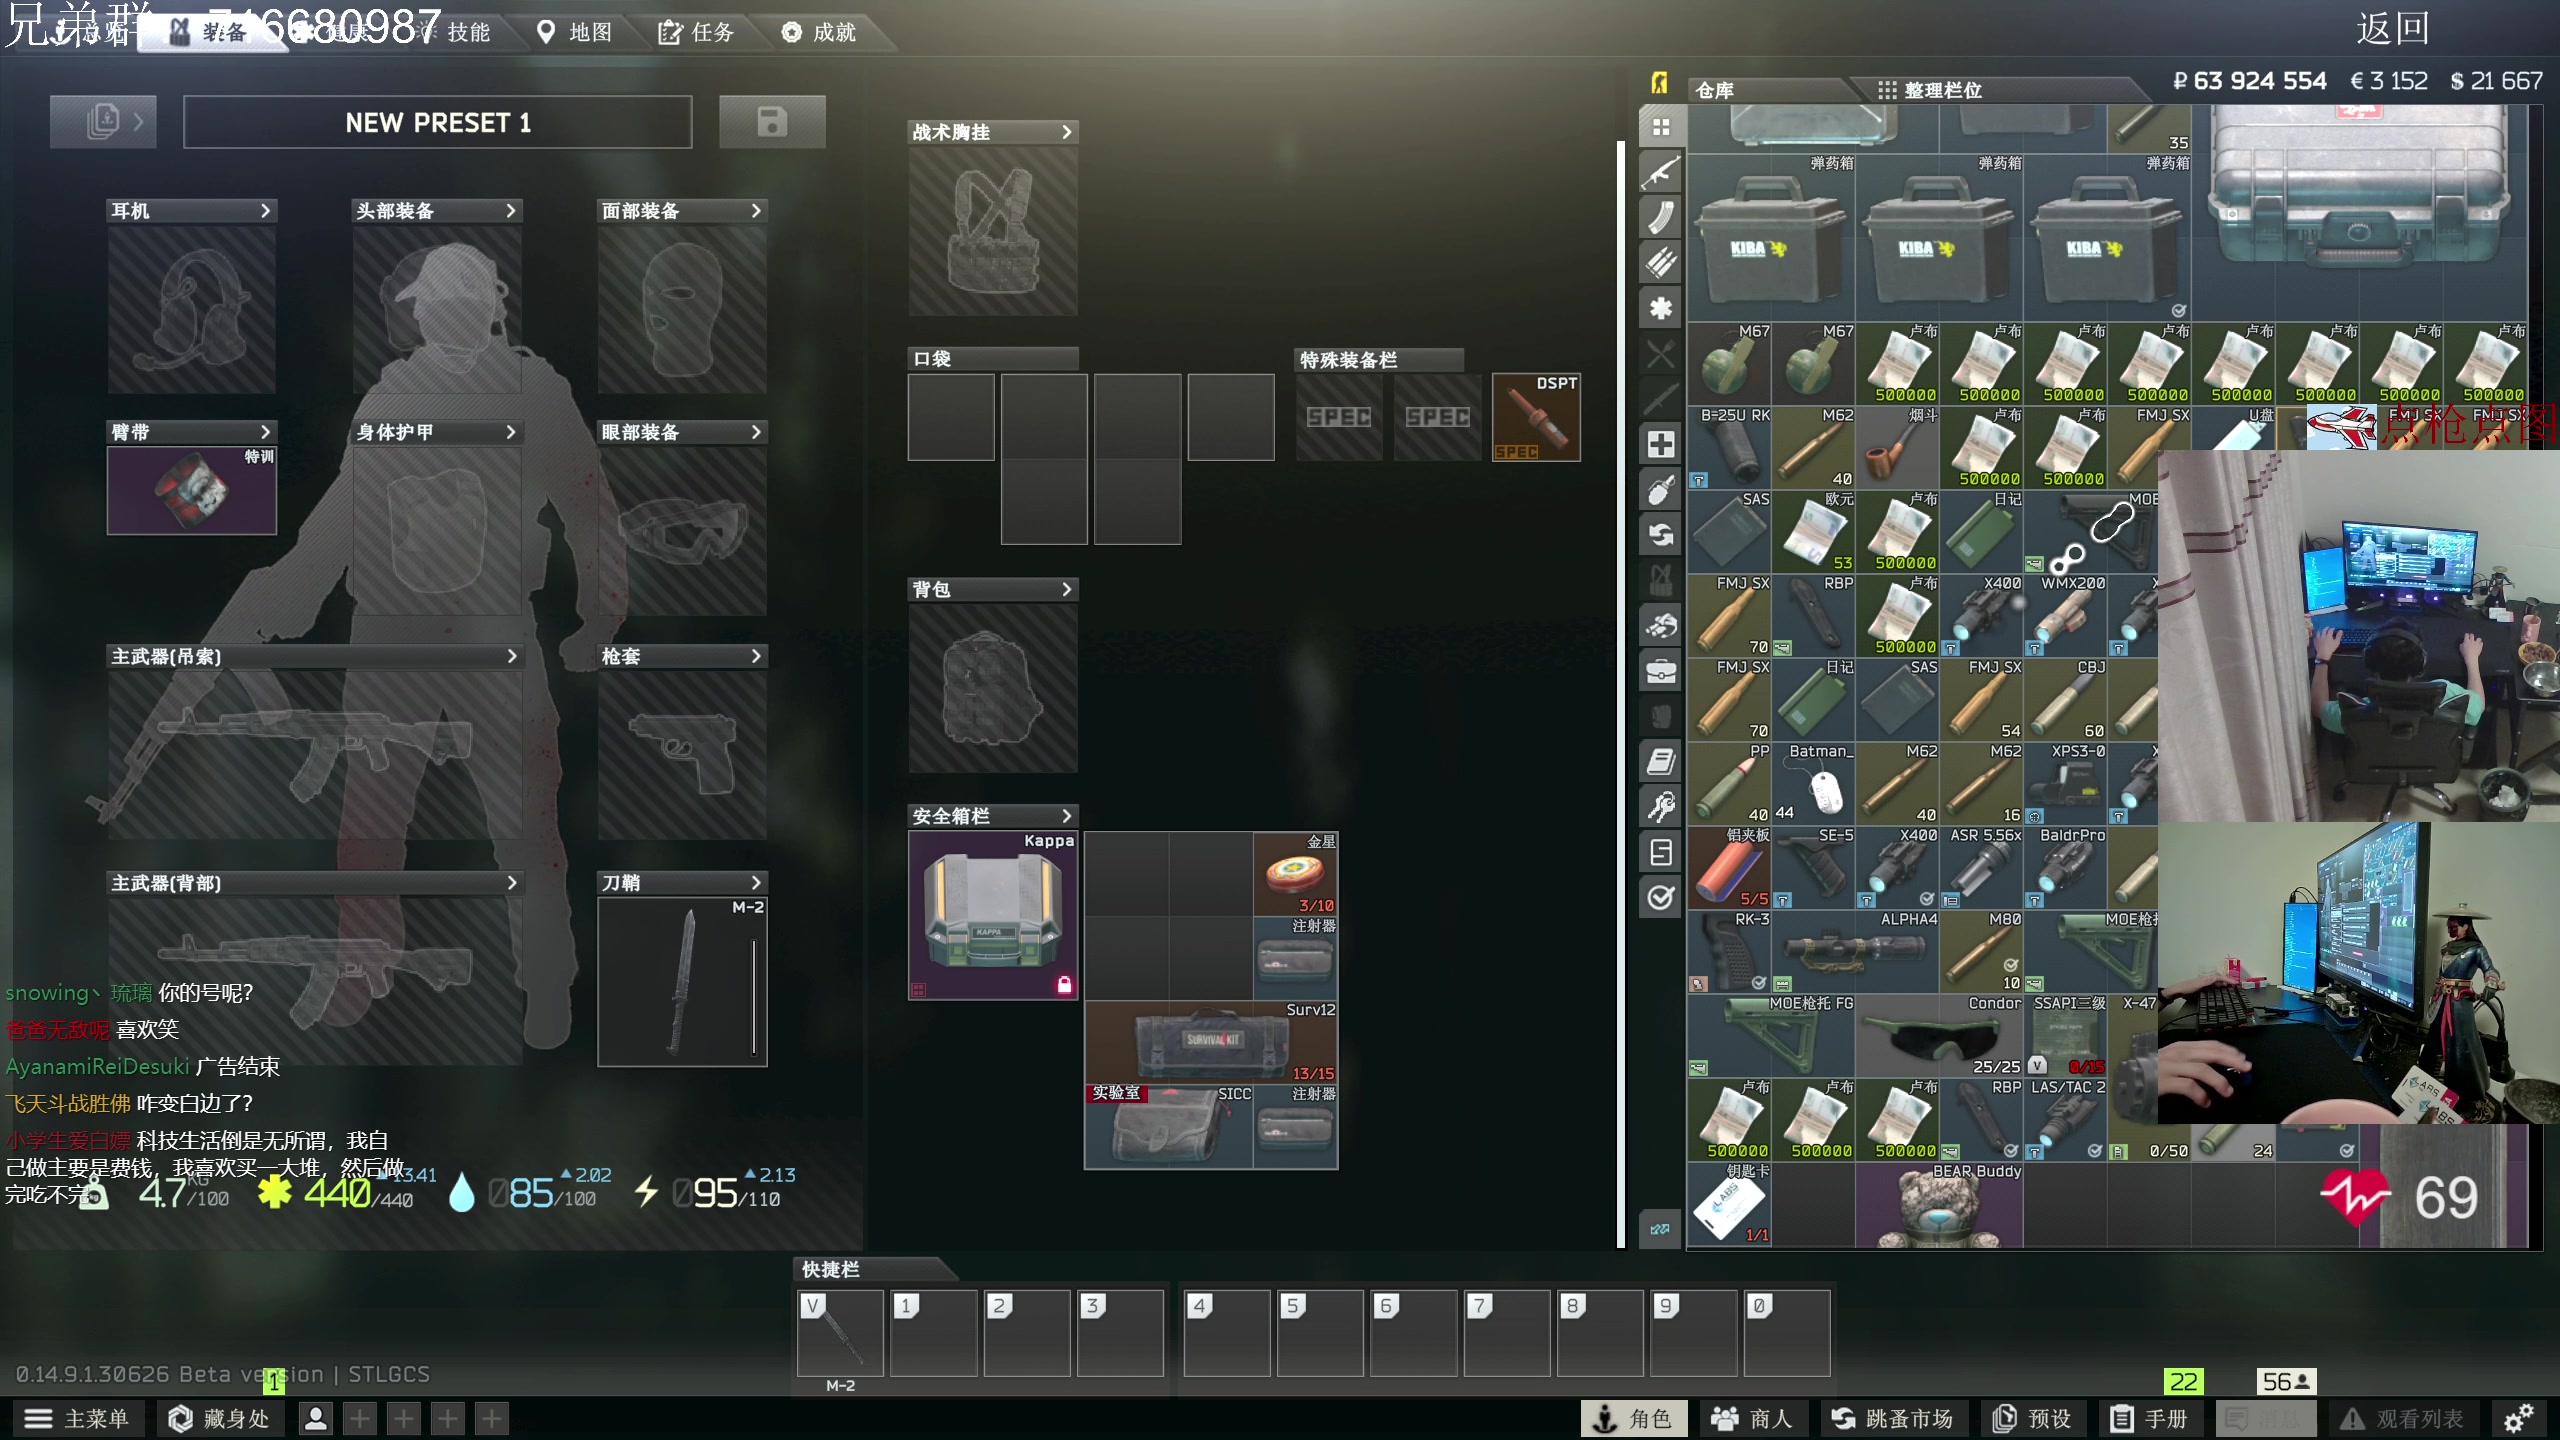Open the 主菜单 main menu
Screen dimensions: 2560x1440
coord(78,1418)
